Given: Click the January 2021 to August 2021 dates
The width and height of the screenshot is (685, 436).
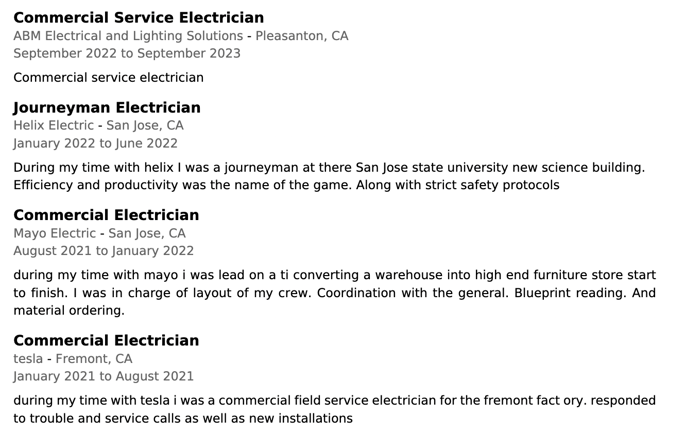Looking at the screenshot, I should point(104,376).
